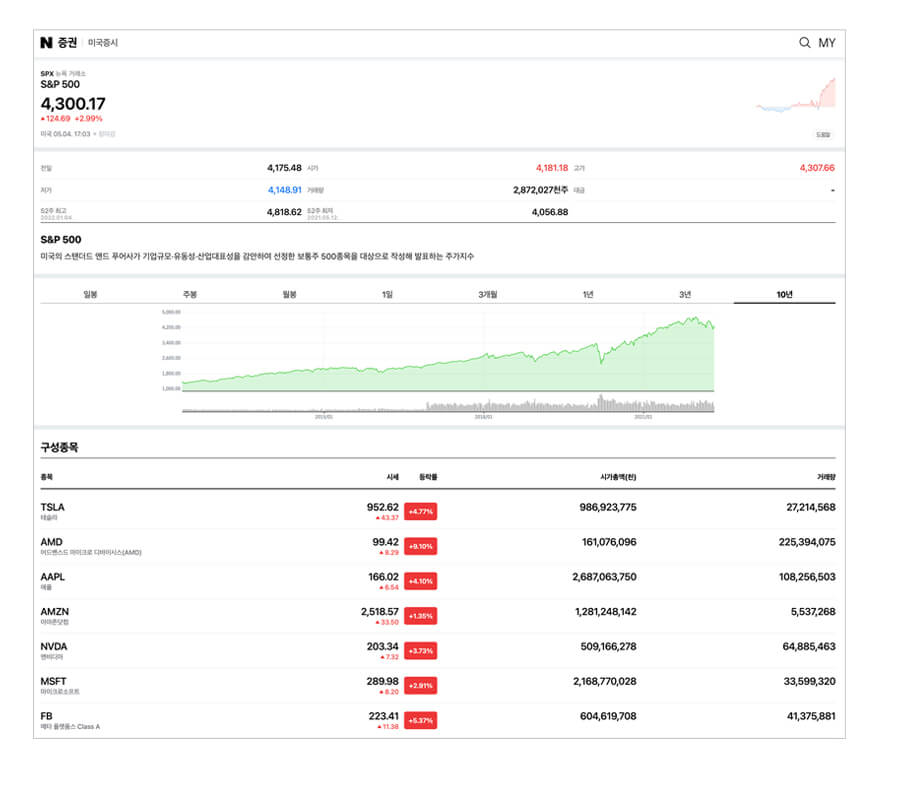Screen dimensions: 900x791
Task: Click the previous close value 4,175.48
Action: tap(284, 168)
